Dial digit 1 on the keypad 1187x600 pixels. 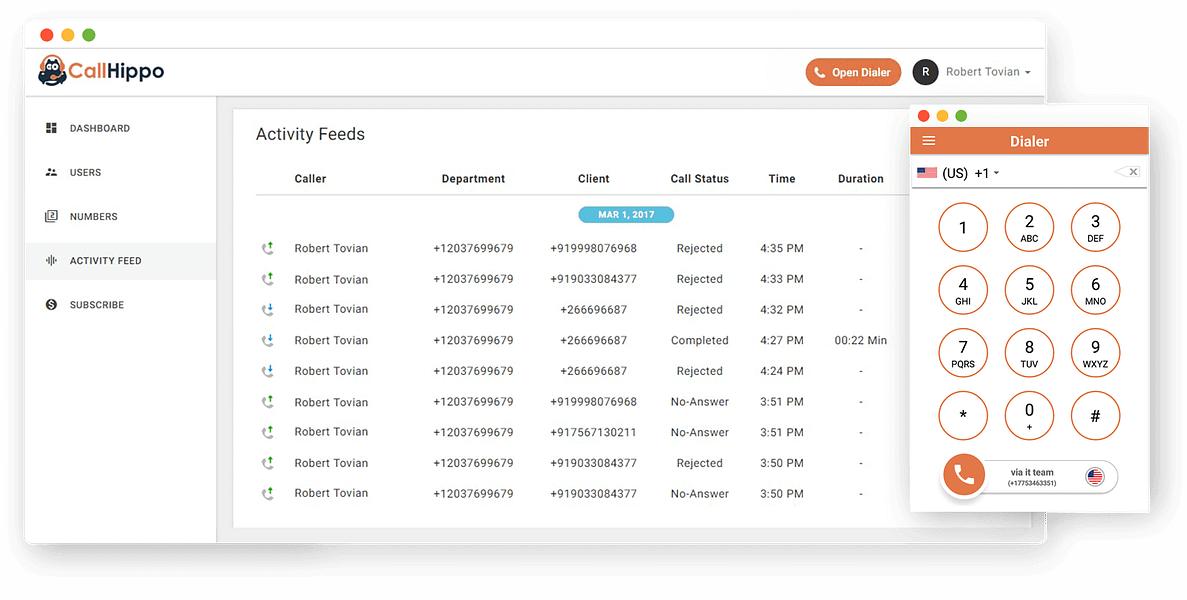(963, 227)
